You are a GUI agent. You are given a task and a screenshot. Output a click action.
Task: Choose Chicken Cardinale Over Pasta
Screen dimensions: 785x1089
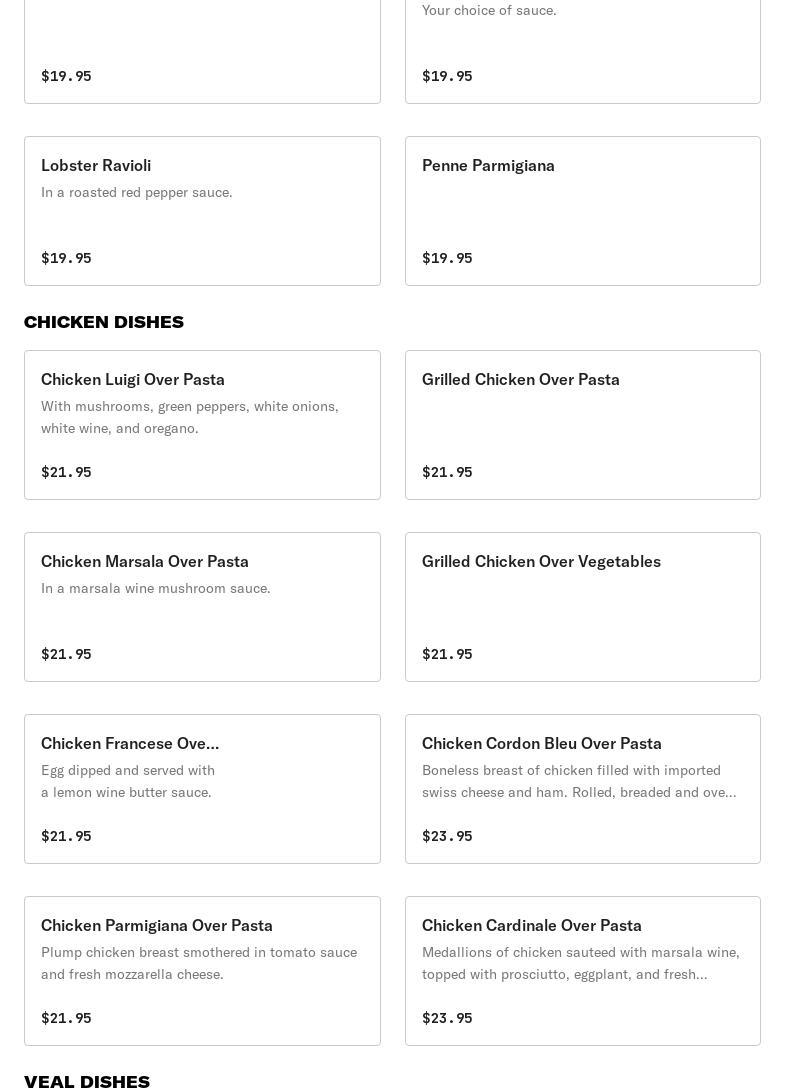(x=582, y=971)
